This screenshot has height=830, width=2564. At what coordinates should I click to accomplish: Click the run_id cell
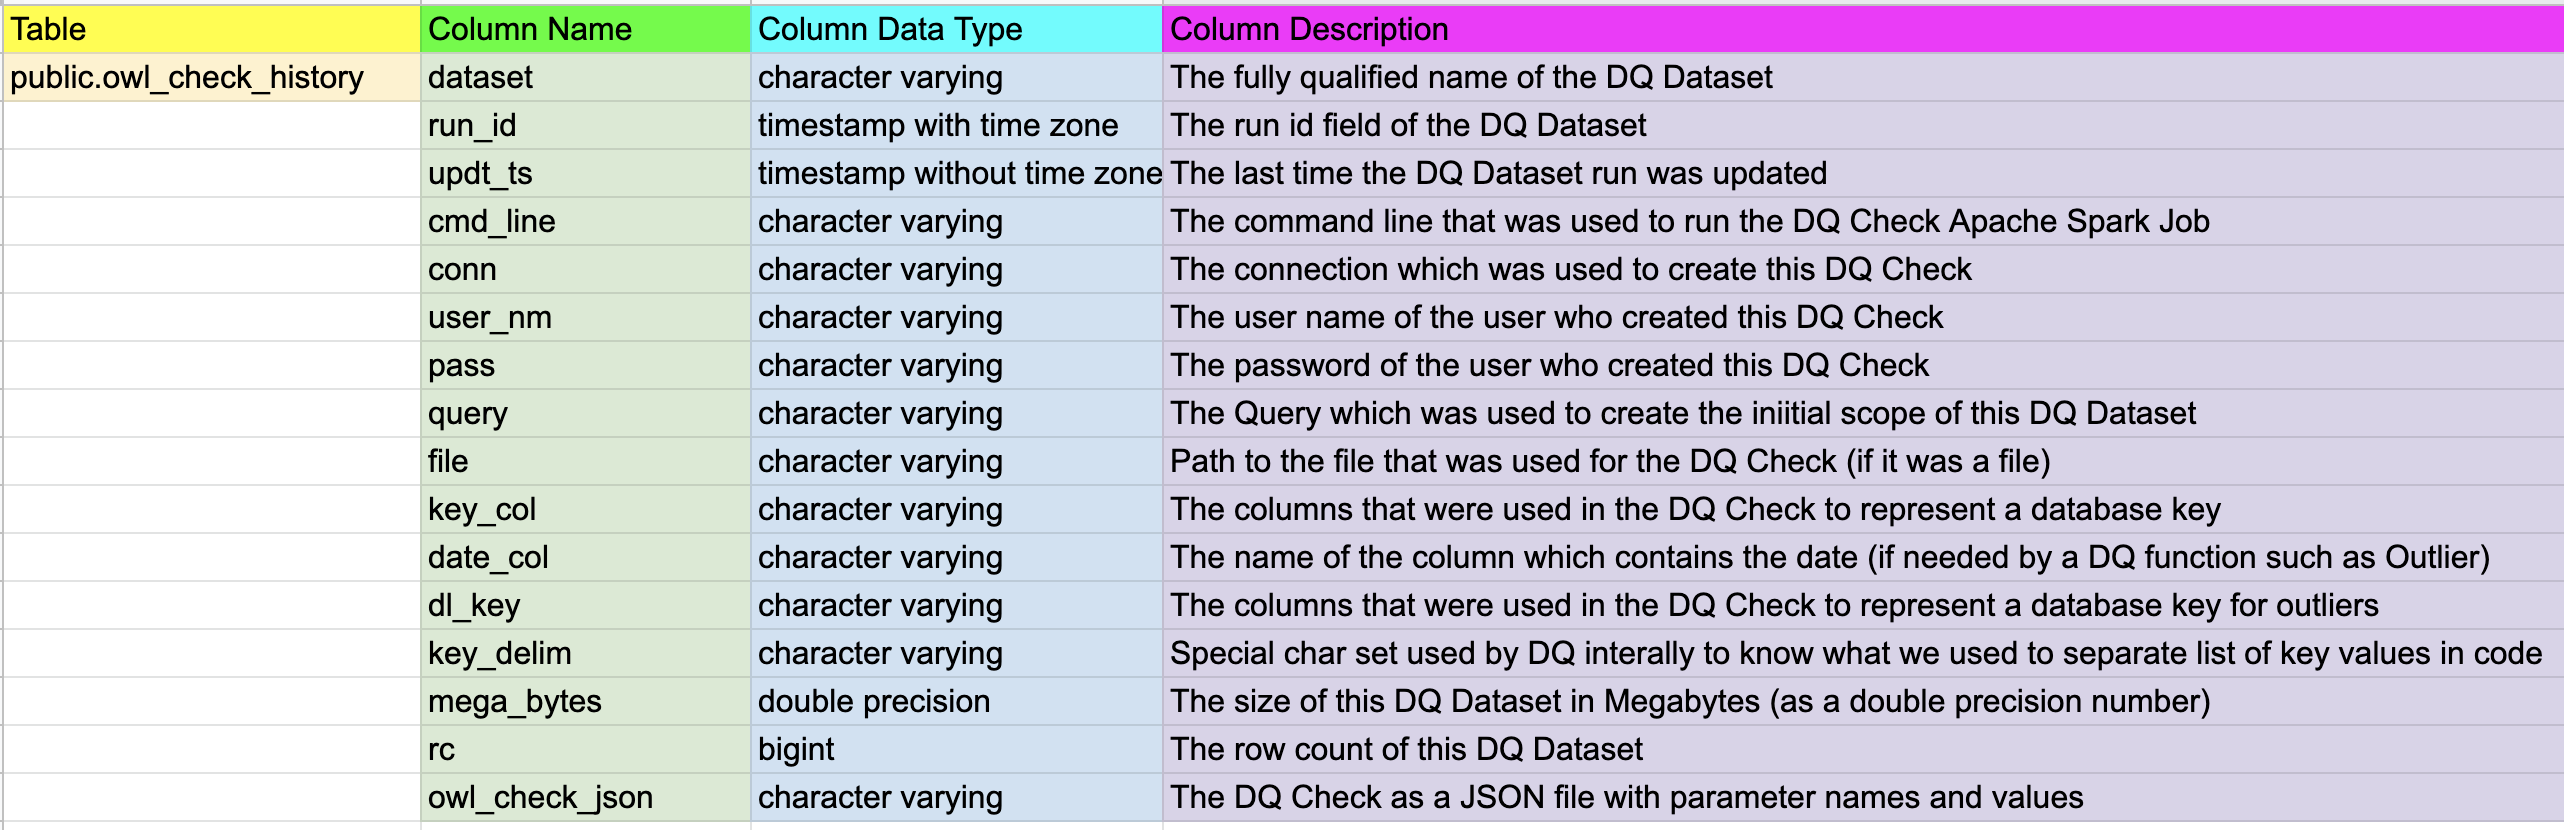point(585,125)
